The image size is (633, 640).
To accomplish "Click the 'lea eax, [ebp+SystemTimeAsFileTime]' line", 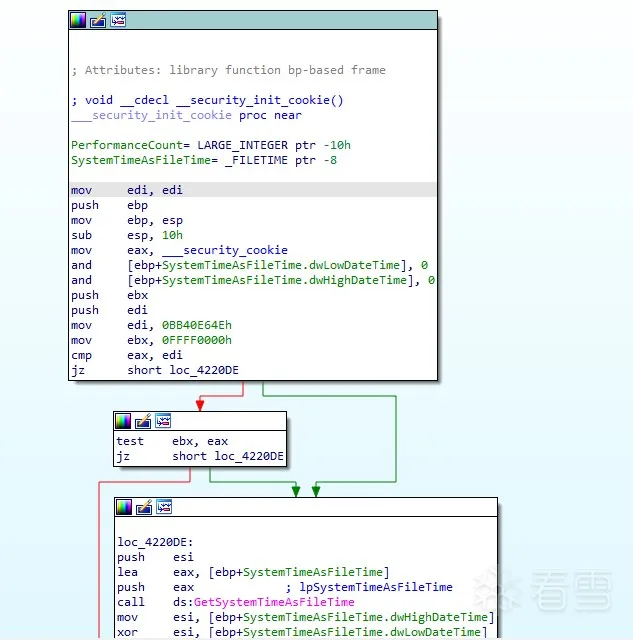I will point(253,572).
